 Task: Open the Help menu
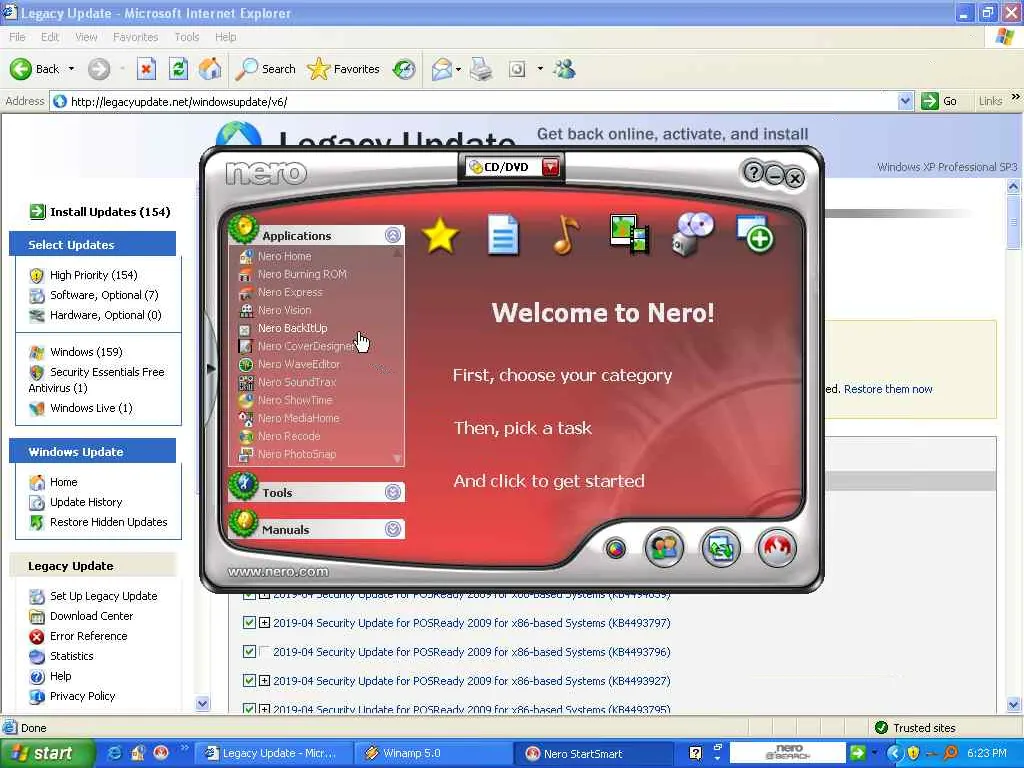click(x=225, y=37)
